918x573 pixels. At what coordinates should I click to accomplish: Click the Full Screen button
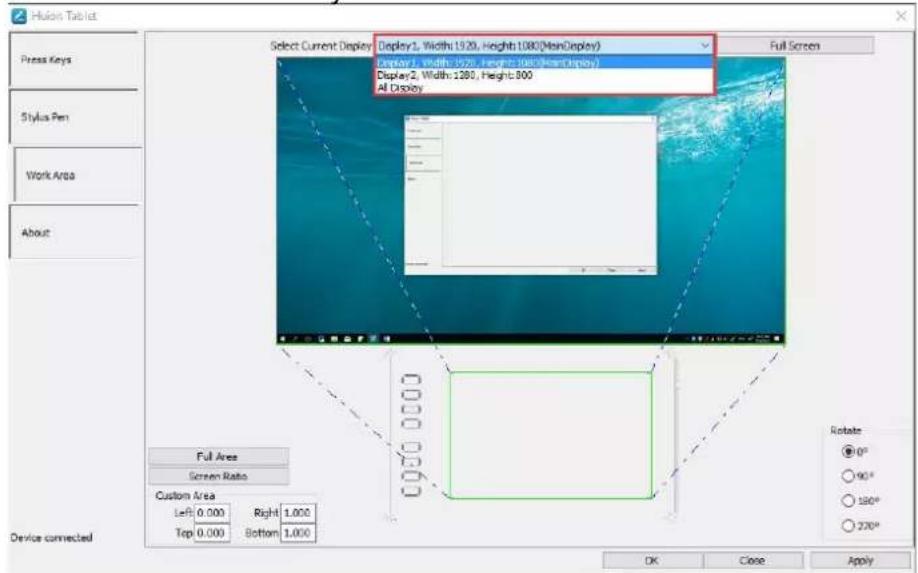point(794,46)
